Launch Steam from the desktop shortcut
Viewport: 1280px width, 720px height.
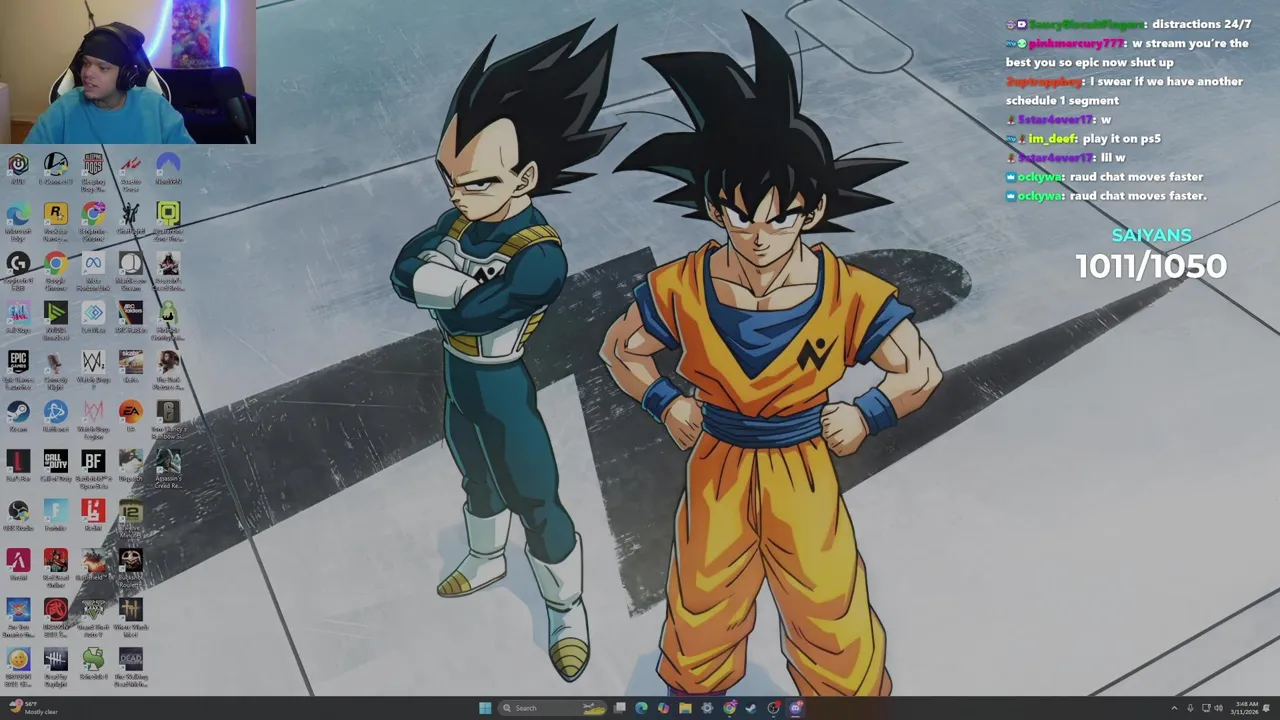click(x=18, y=416)
